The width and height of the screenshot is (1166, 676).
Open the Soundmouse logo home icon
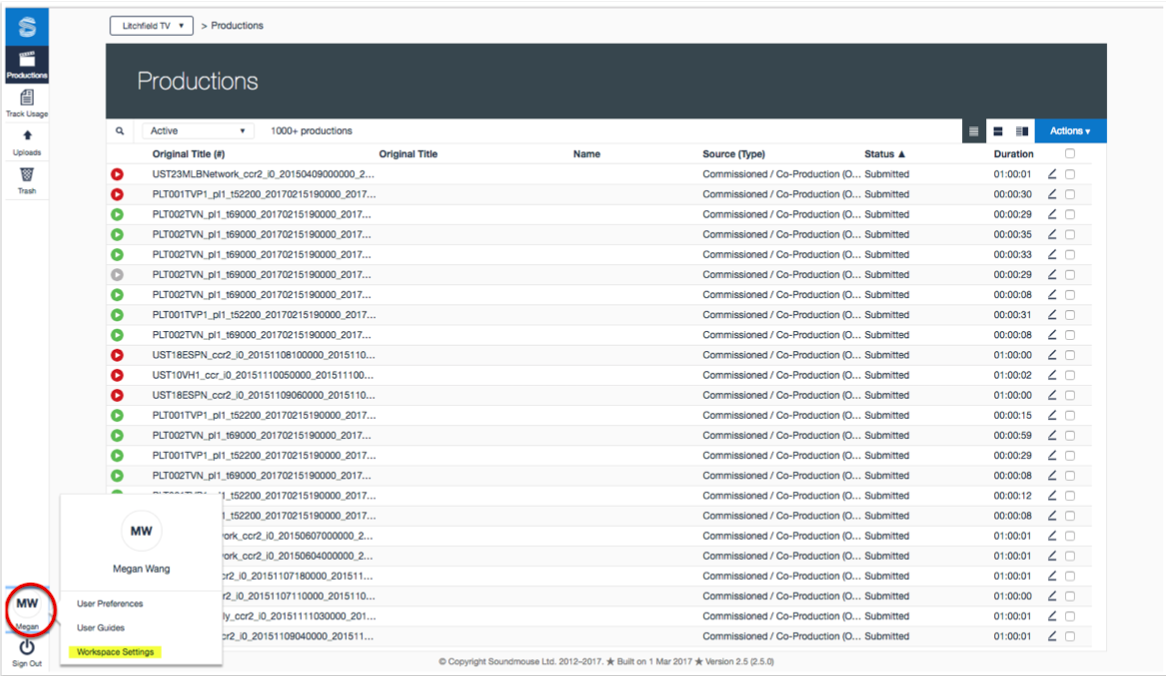click(27, 27)
